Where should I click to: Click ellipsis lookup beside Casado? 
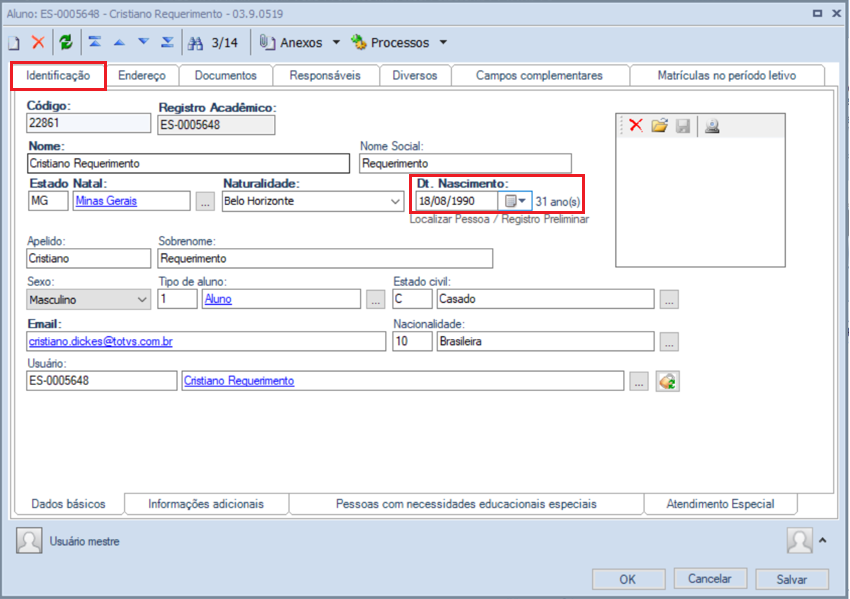pos(669,299)
